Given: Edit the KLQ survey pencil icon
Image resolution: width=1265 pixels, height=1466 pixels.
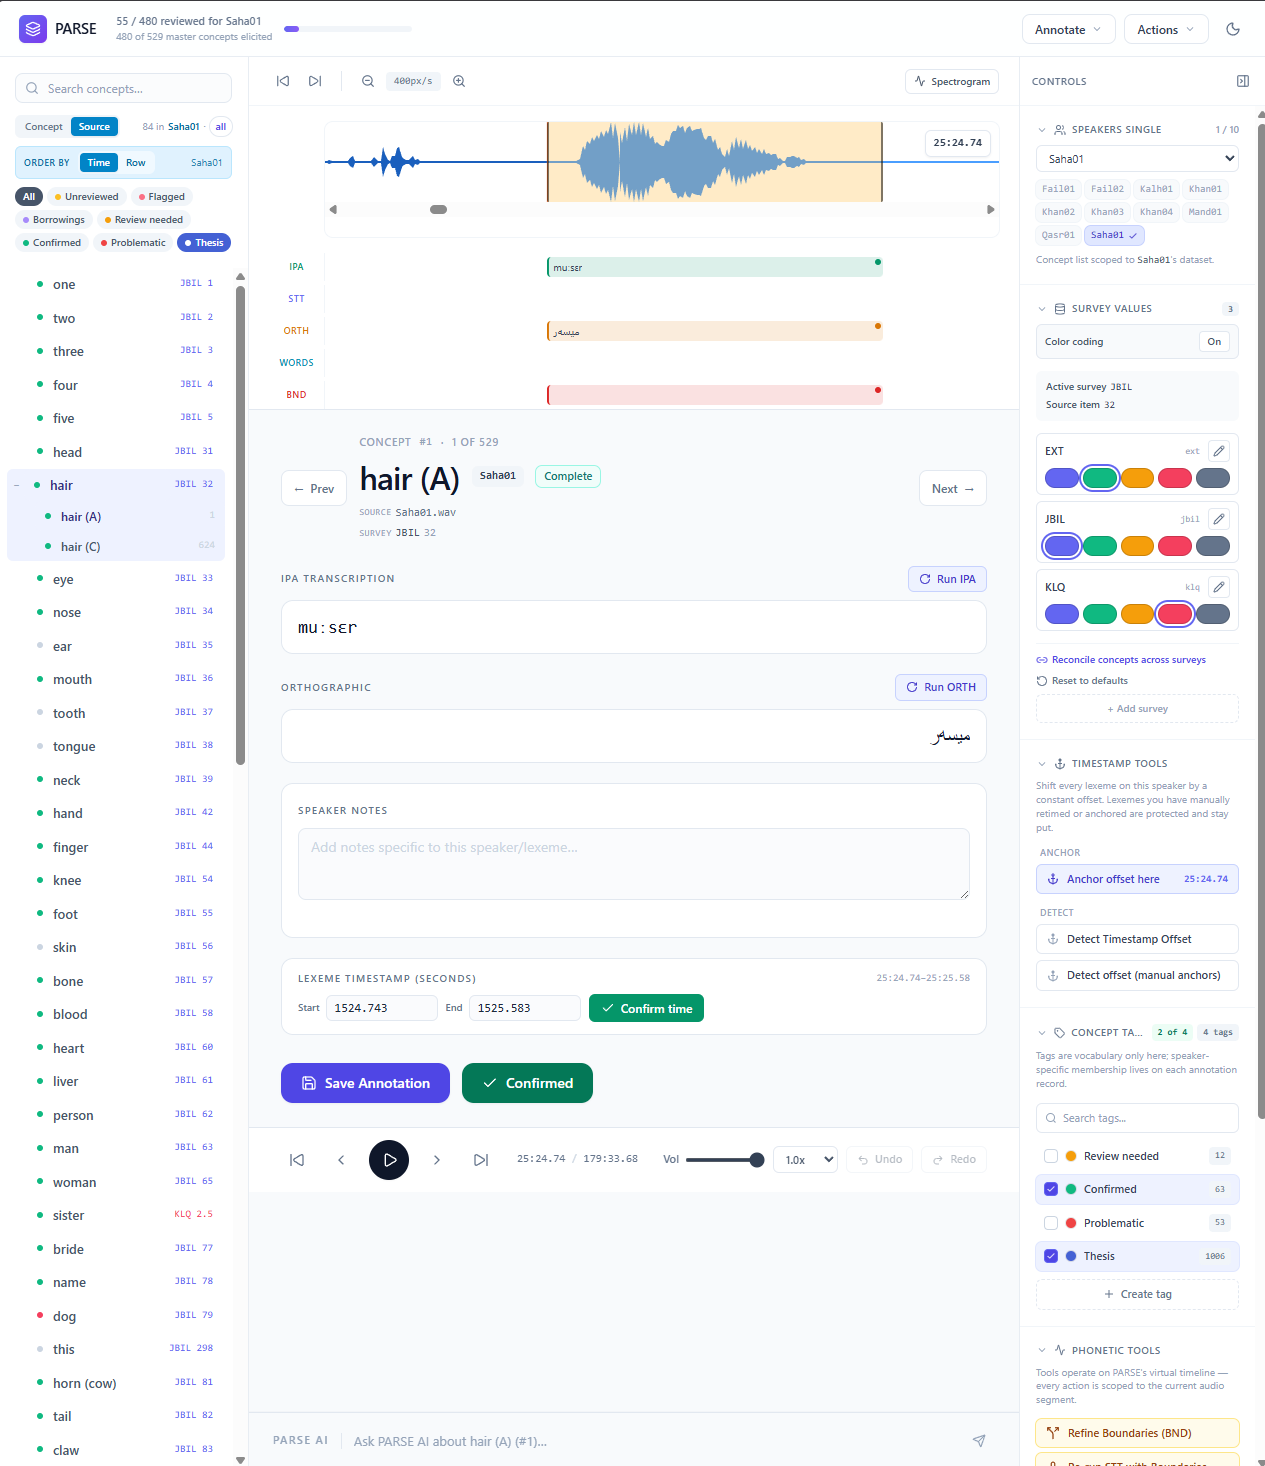Looking at the screenshot, I should [x=1219, y=587].
